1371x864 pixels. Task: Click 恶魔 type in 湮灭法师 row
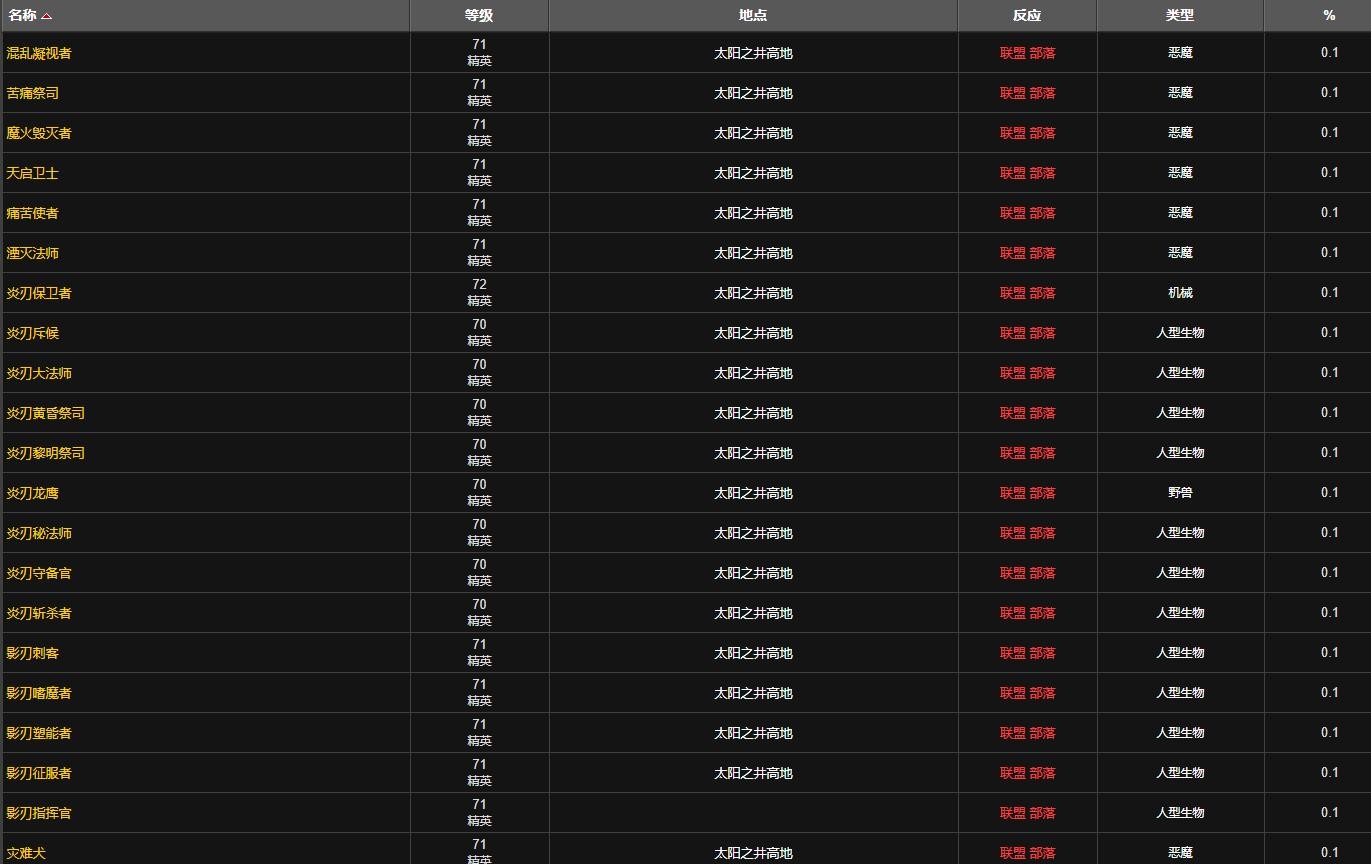[1180, 253]
